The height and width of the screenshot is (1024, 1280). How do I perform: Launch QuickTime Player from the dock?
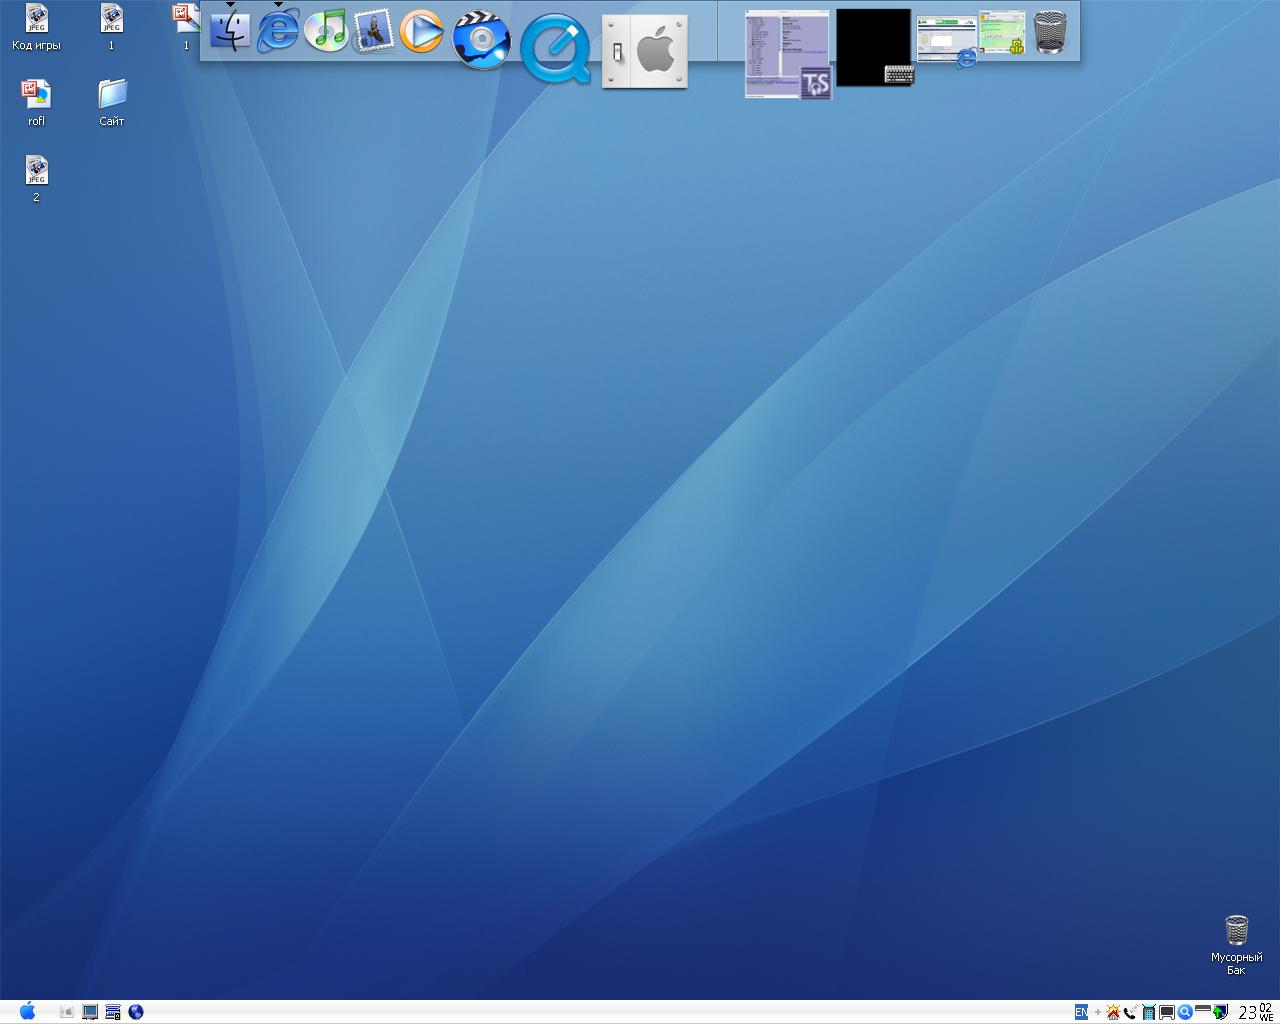[x=556, y=48]
